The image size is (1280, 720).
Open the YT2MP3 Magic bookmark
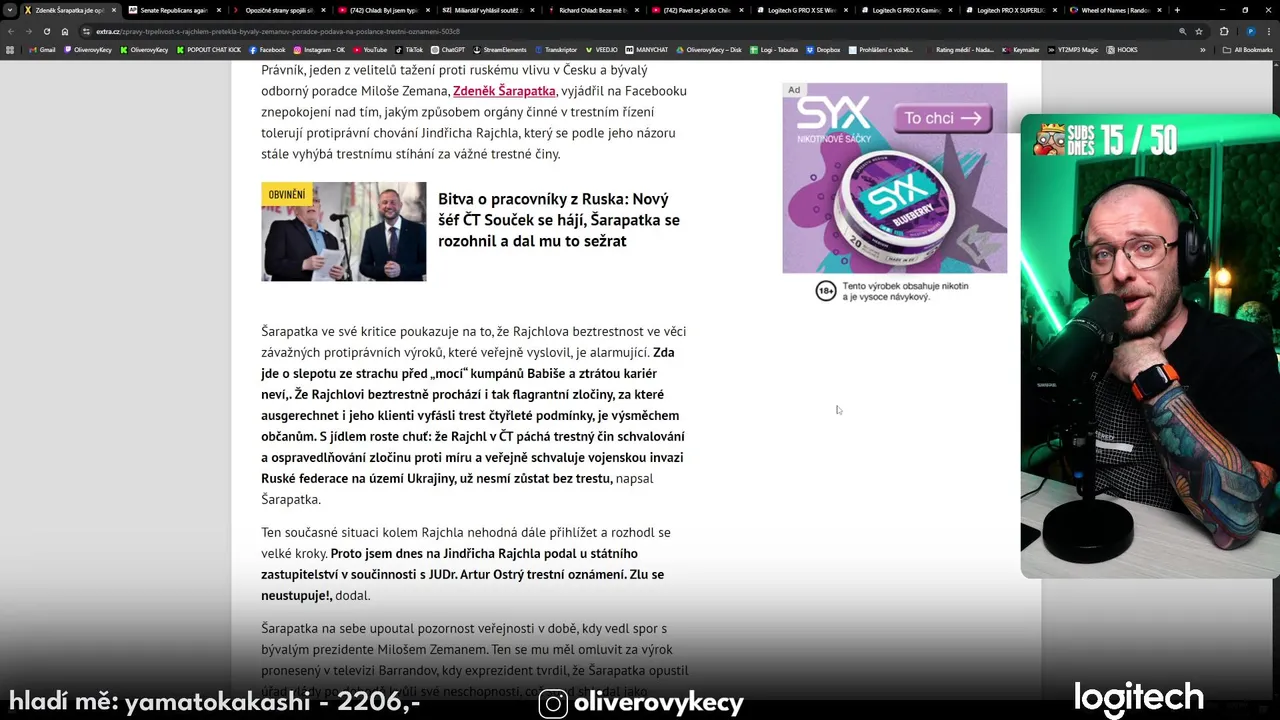coord(1075,49)
